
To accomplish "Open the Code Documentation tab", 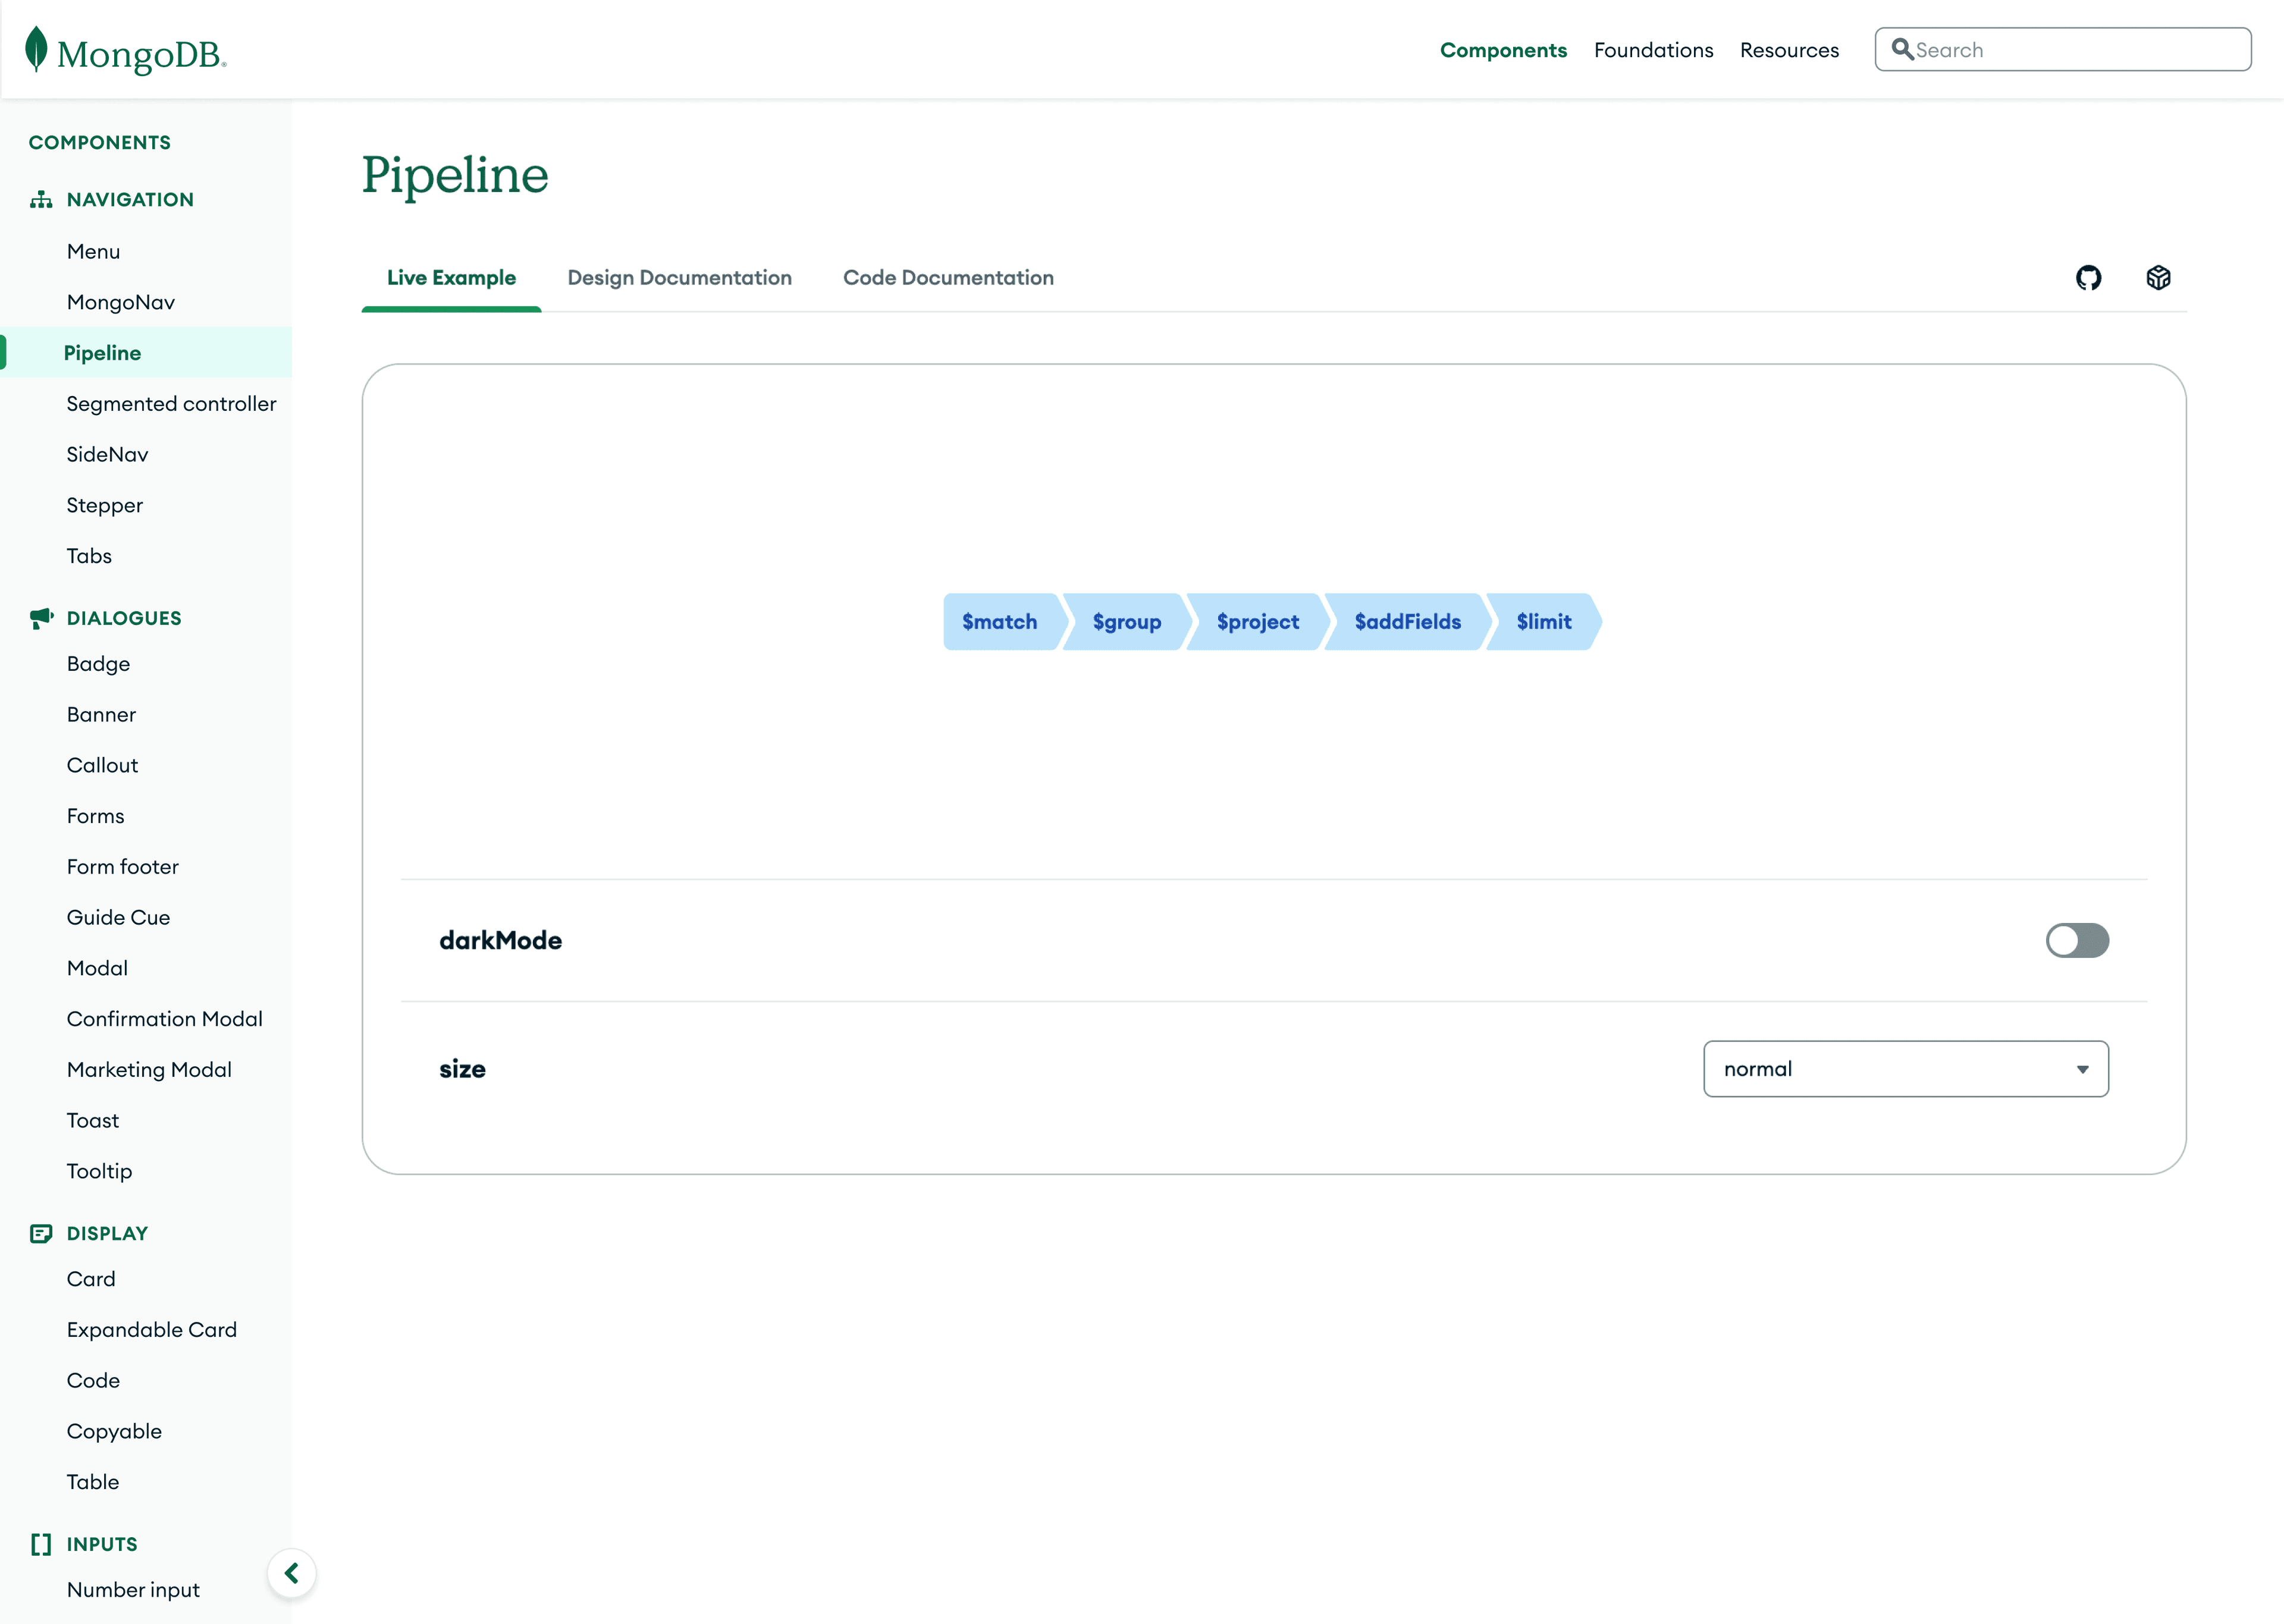I will 947,277.
